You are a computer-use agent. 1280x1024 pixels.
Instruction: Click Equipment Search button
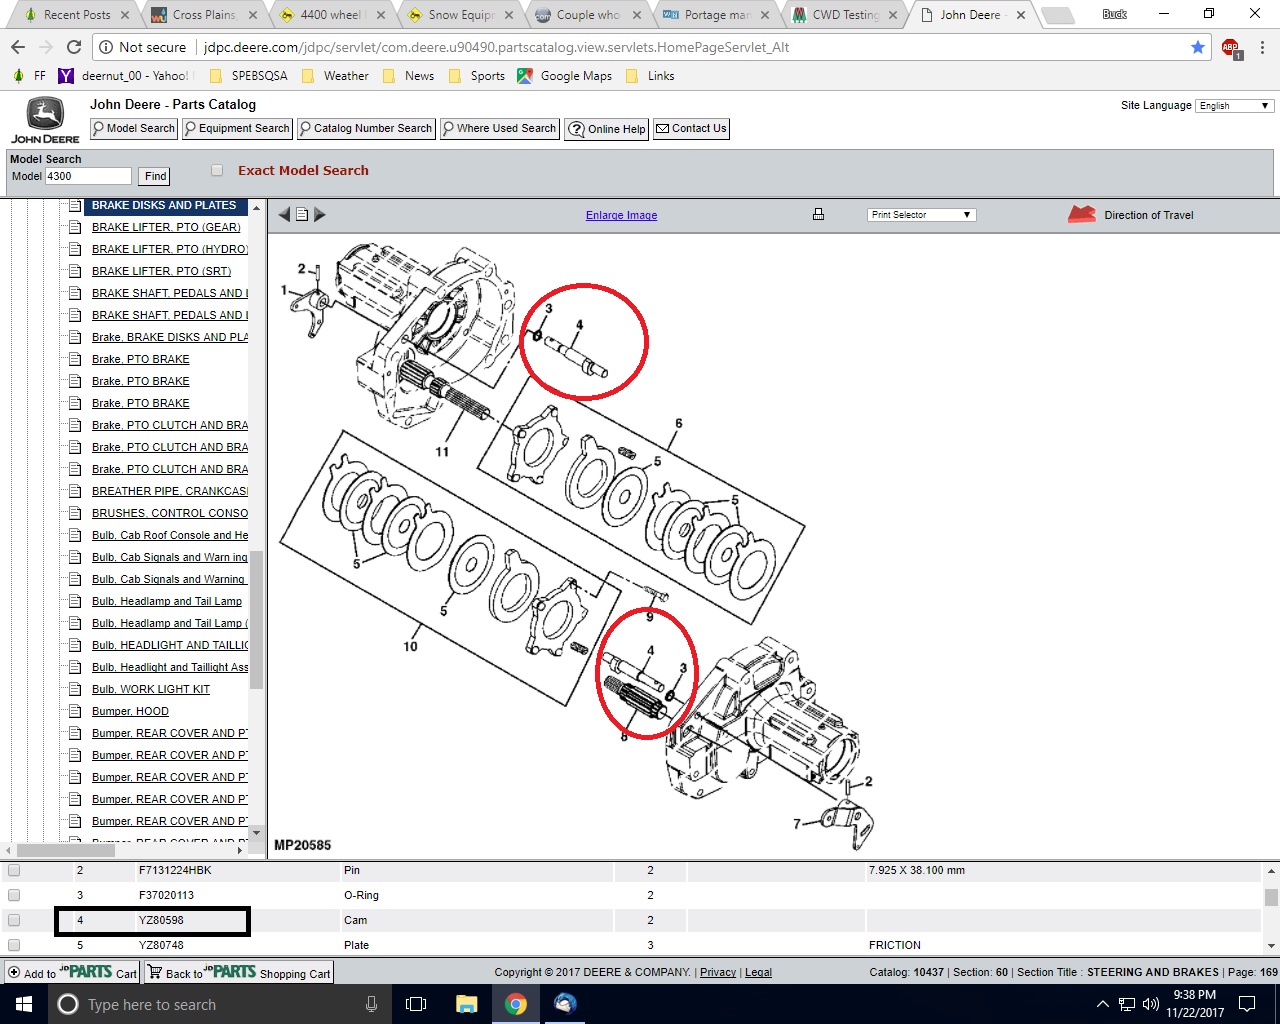[x=237, y=129]
